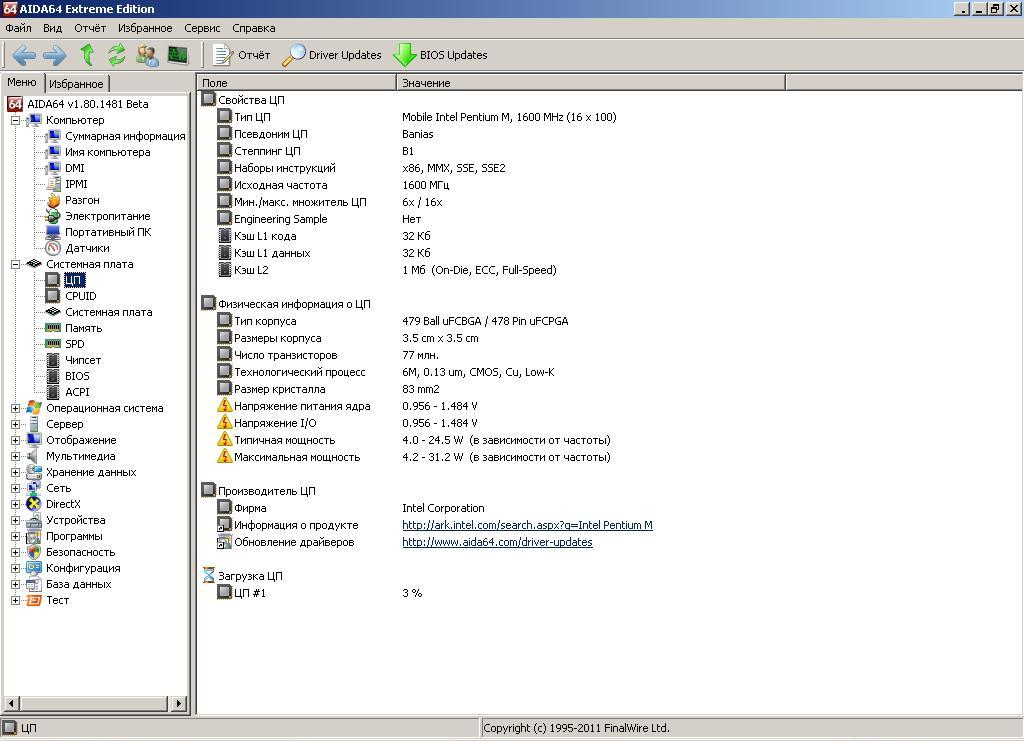This screenshot has width=1024, height=741.
Task: Expand the Программы tree node
Action: click(x=15, y=536)
